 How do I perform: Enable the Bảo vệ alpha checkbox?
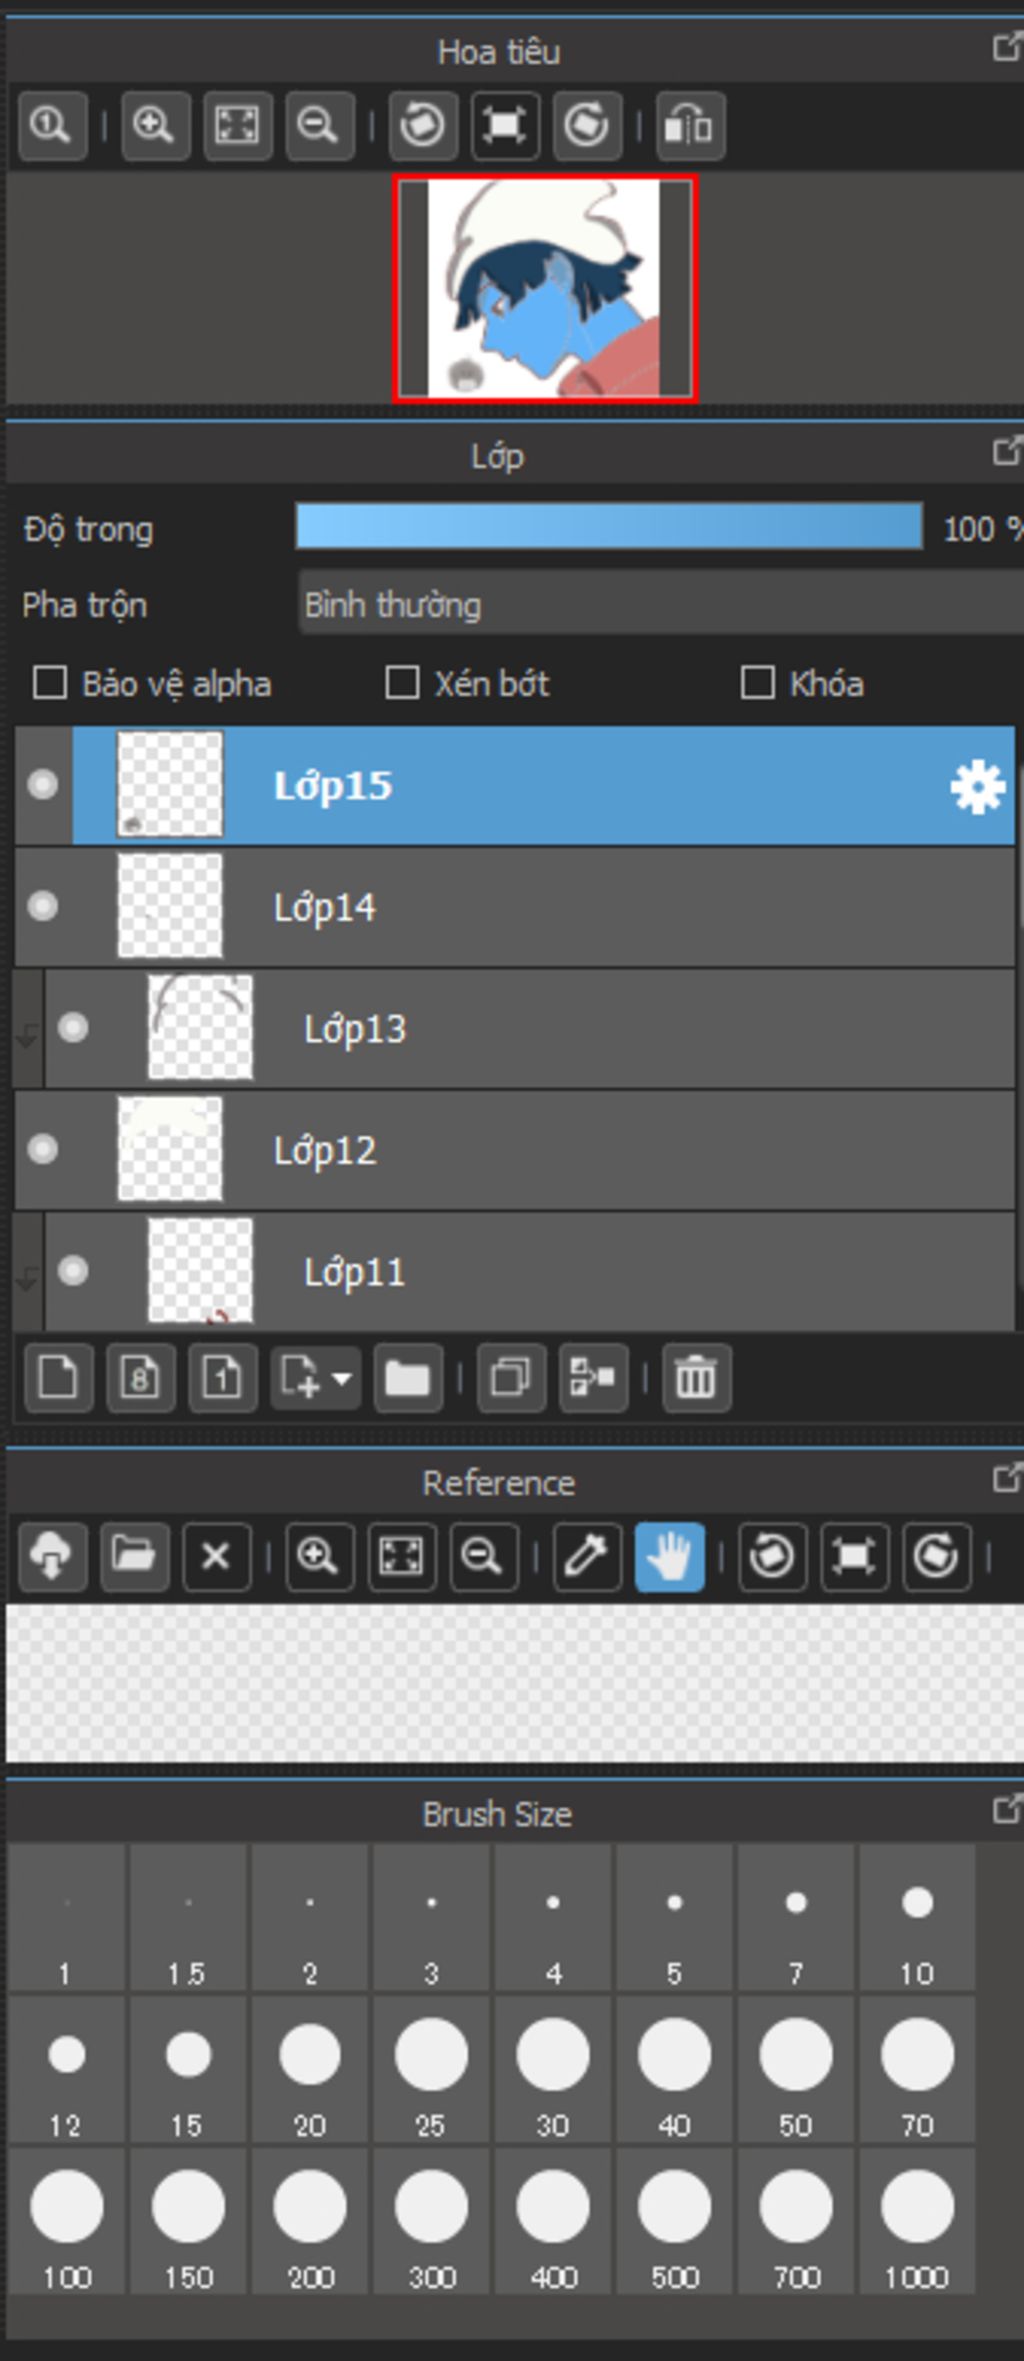point(50,684)
